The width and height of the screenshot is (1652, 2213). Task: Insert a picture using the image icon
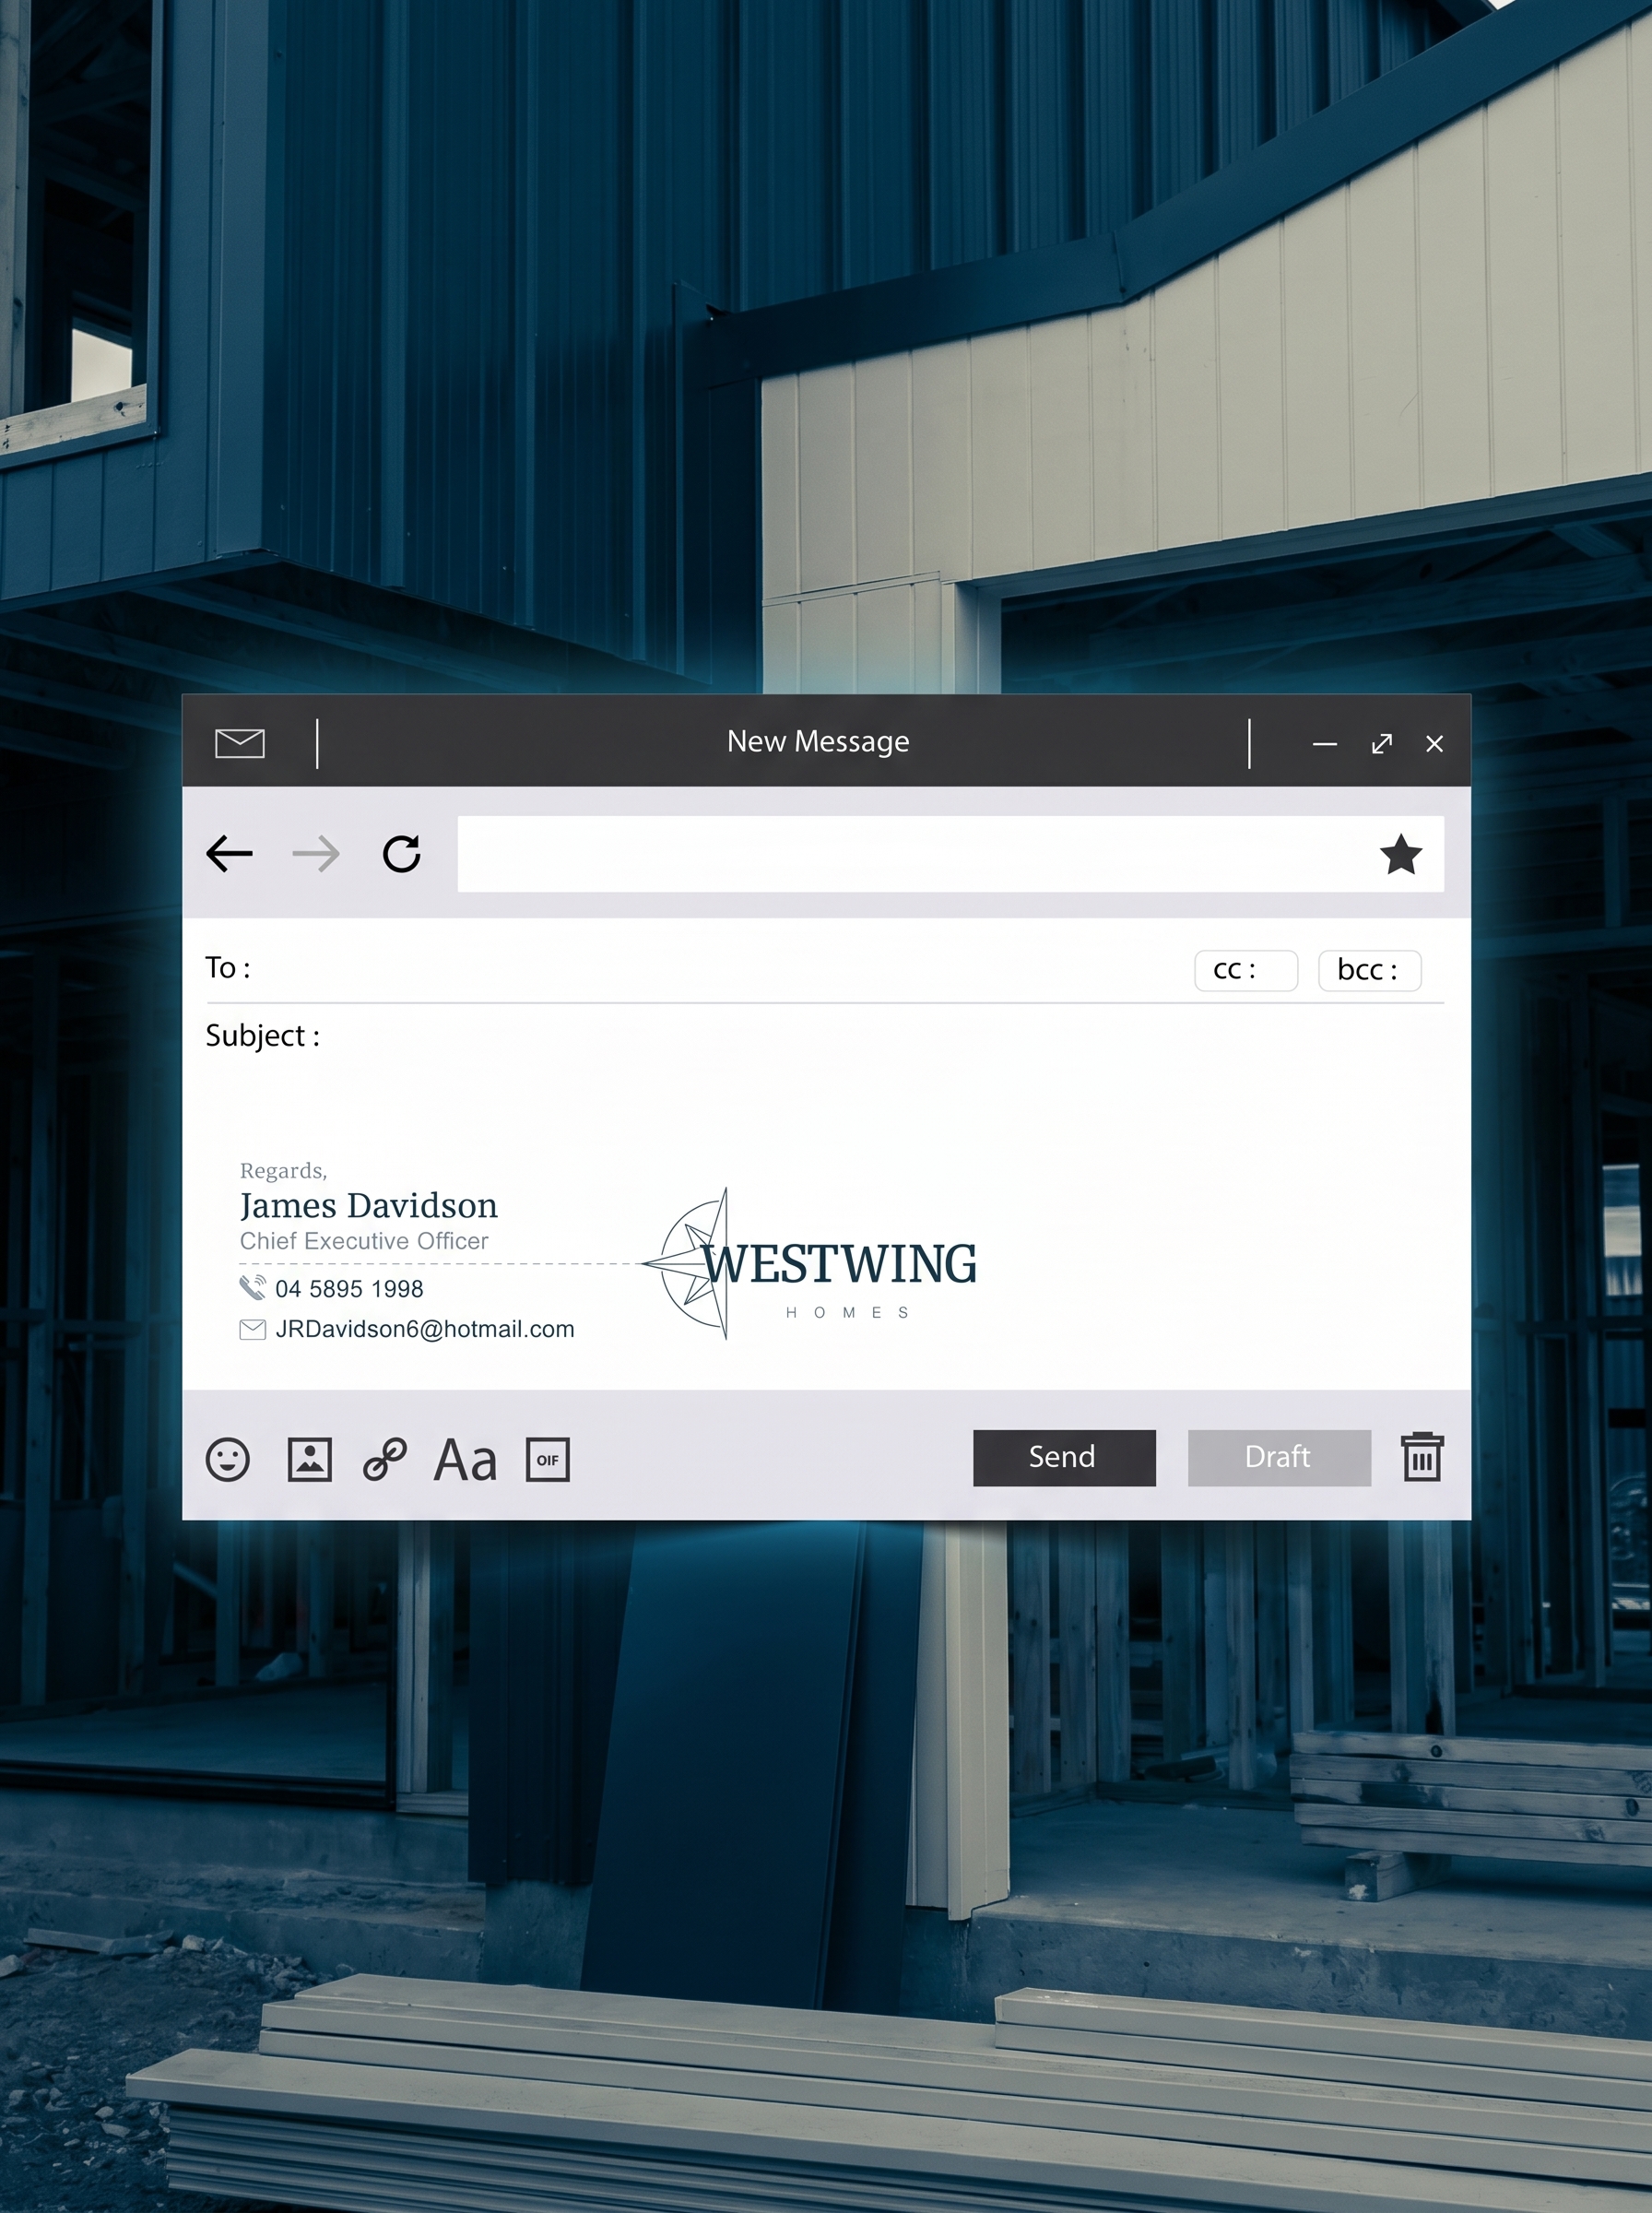[x=310, y=1460]
